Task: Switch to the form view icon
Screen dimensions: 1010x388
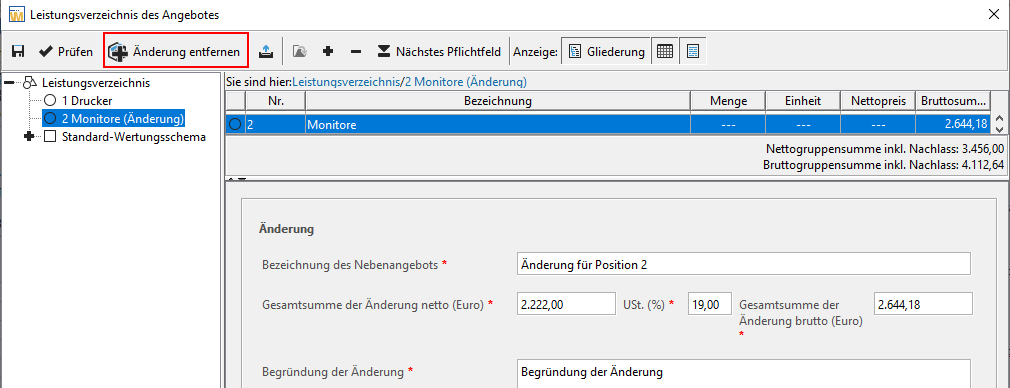Action: pos(693,52)
